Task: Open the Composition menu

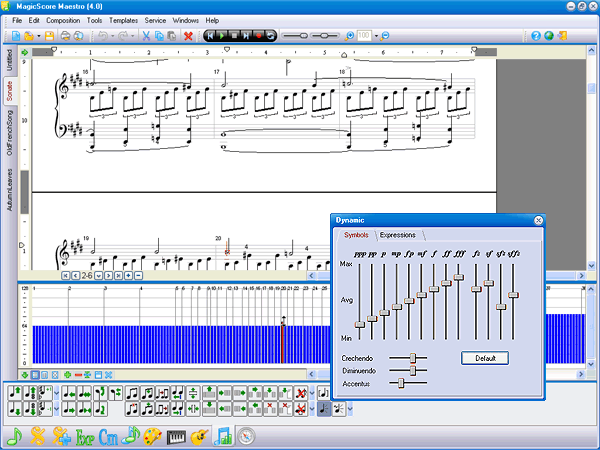Action: point(63,21)
